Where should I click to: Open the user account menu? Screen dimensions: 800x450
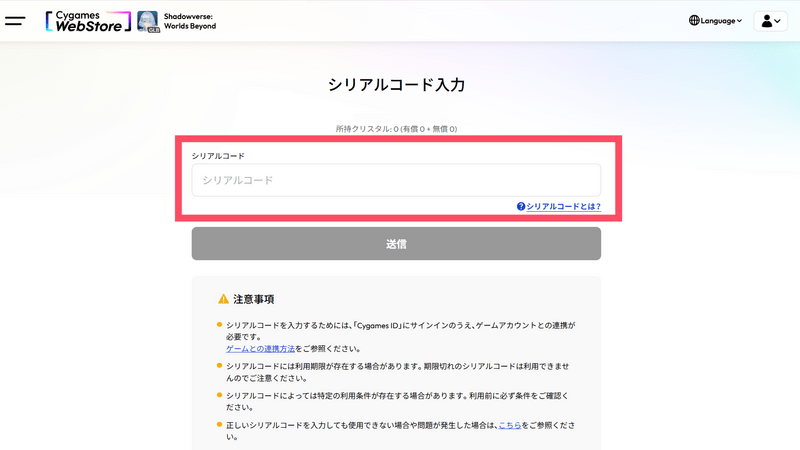point(770,21)
